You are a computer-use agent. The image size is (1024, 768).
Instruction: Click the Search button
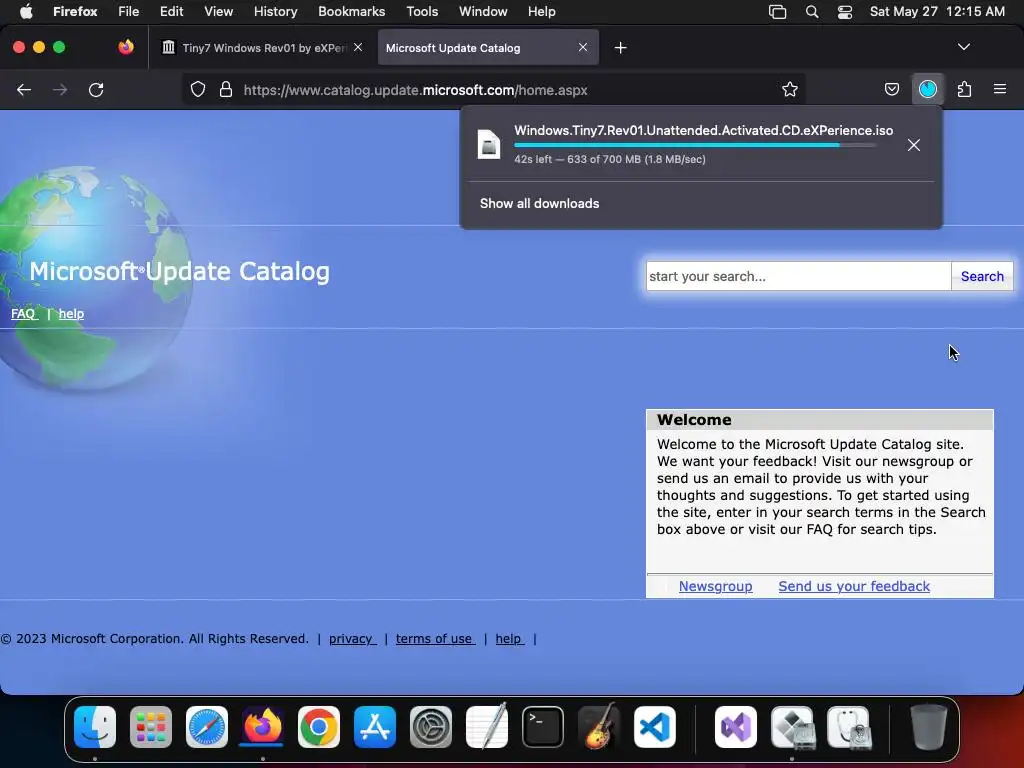(982, 276)
